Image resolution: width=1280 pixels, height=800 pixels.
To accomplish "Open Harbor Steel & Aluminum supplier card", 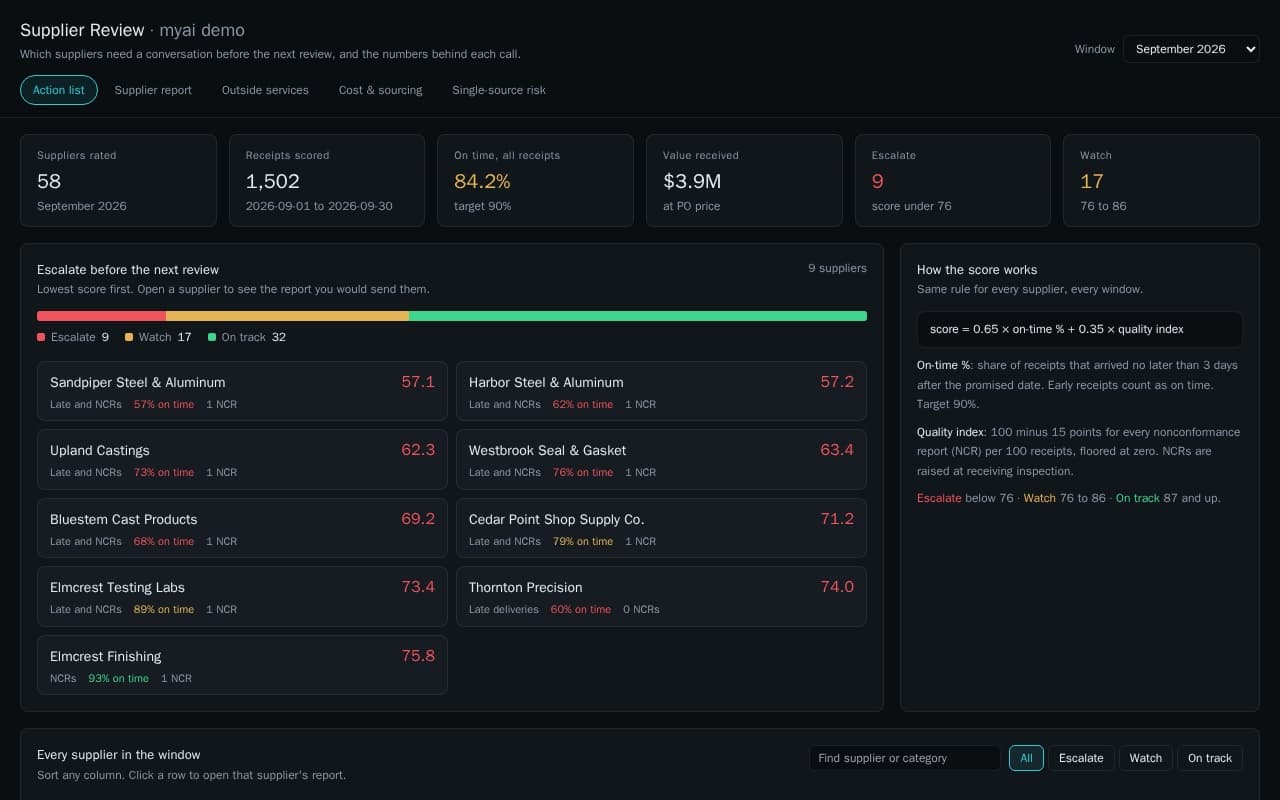I will [661, 391].
